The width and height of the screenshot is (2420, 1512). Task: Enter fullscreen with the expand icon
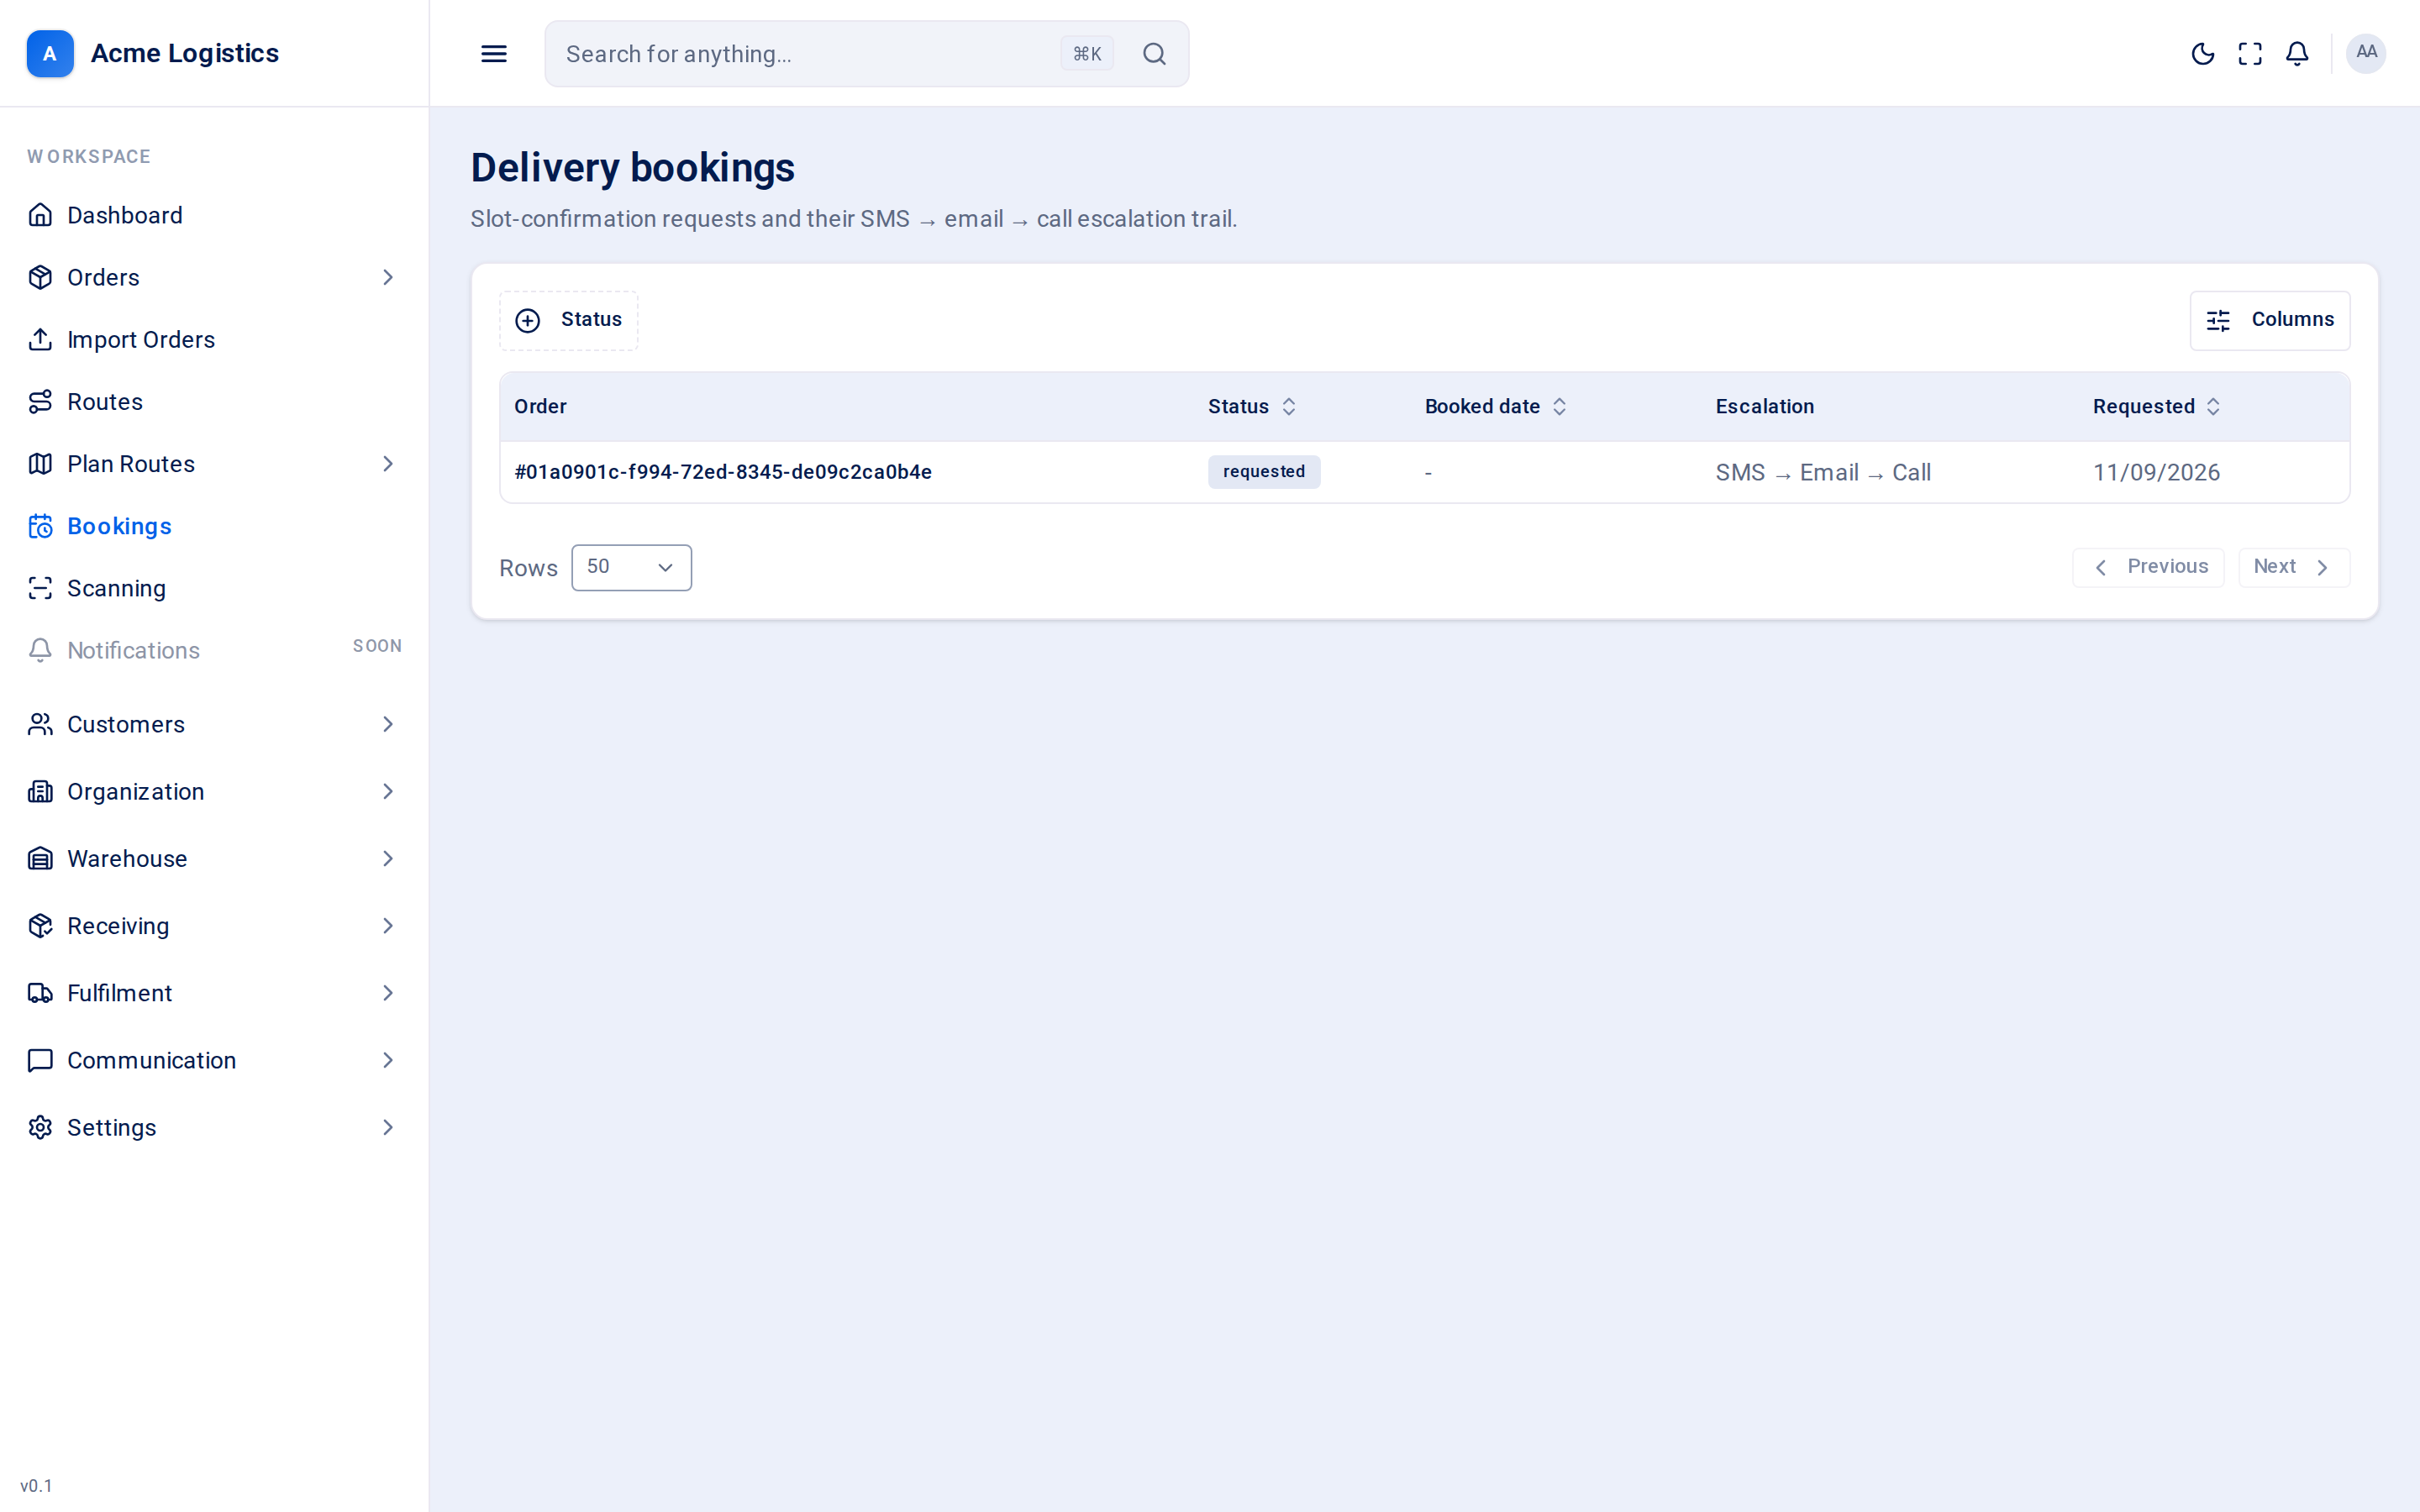pyautogui.click(x=2250, y=54)
